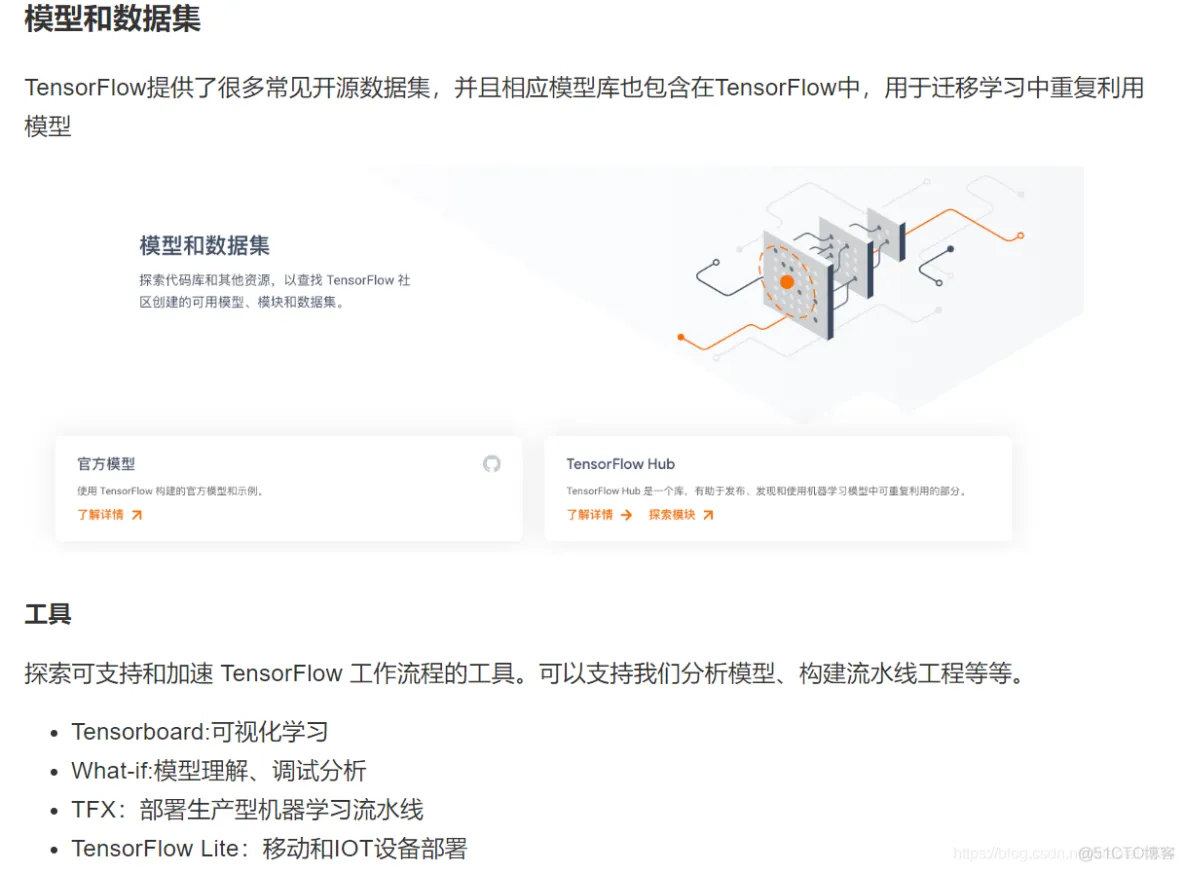1184x871 pixels.
Task: Click 模型和数据集 heading inside the banner
Action: 204,246
